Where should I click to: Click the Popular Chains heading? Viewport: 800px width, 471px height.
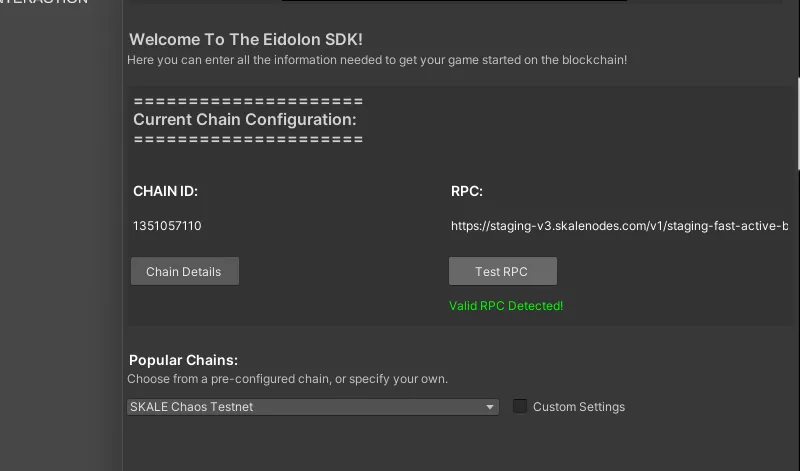(x=183, y=360)
